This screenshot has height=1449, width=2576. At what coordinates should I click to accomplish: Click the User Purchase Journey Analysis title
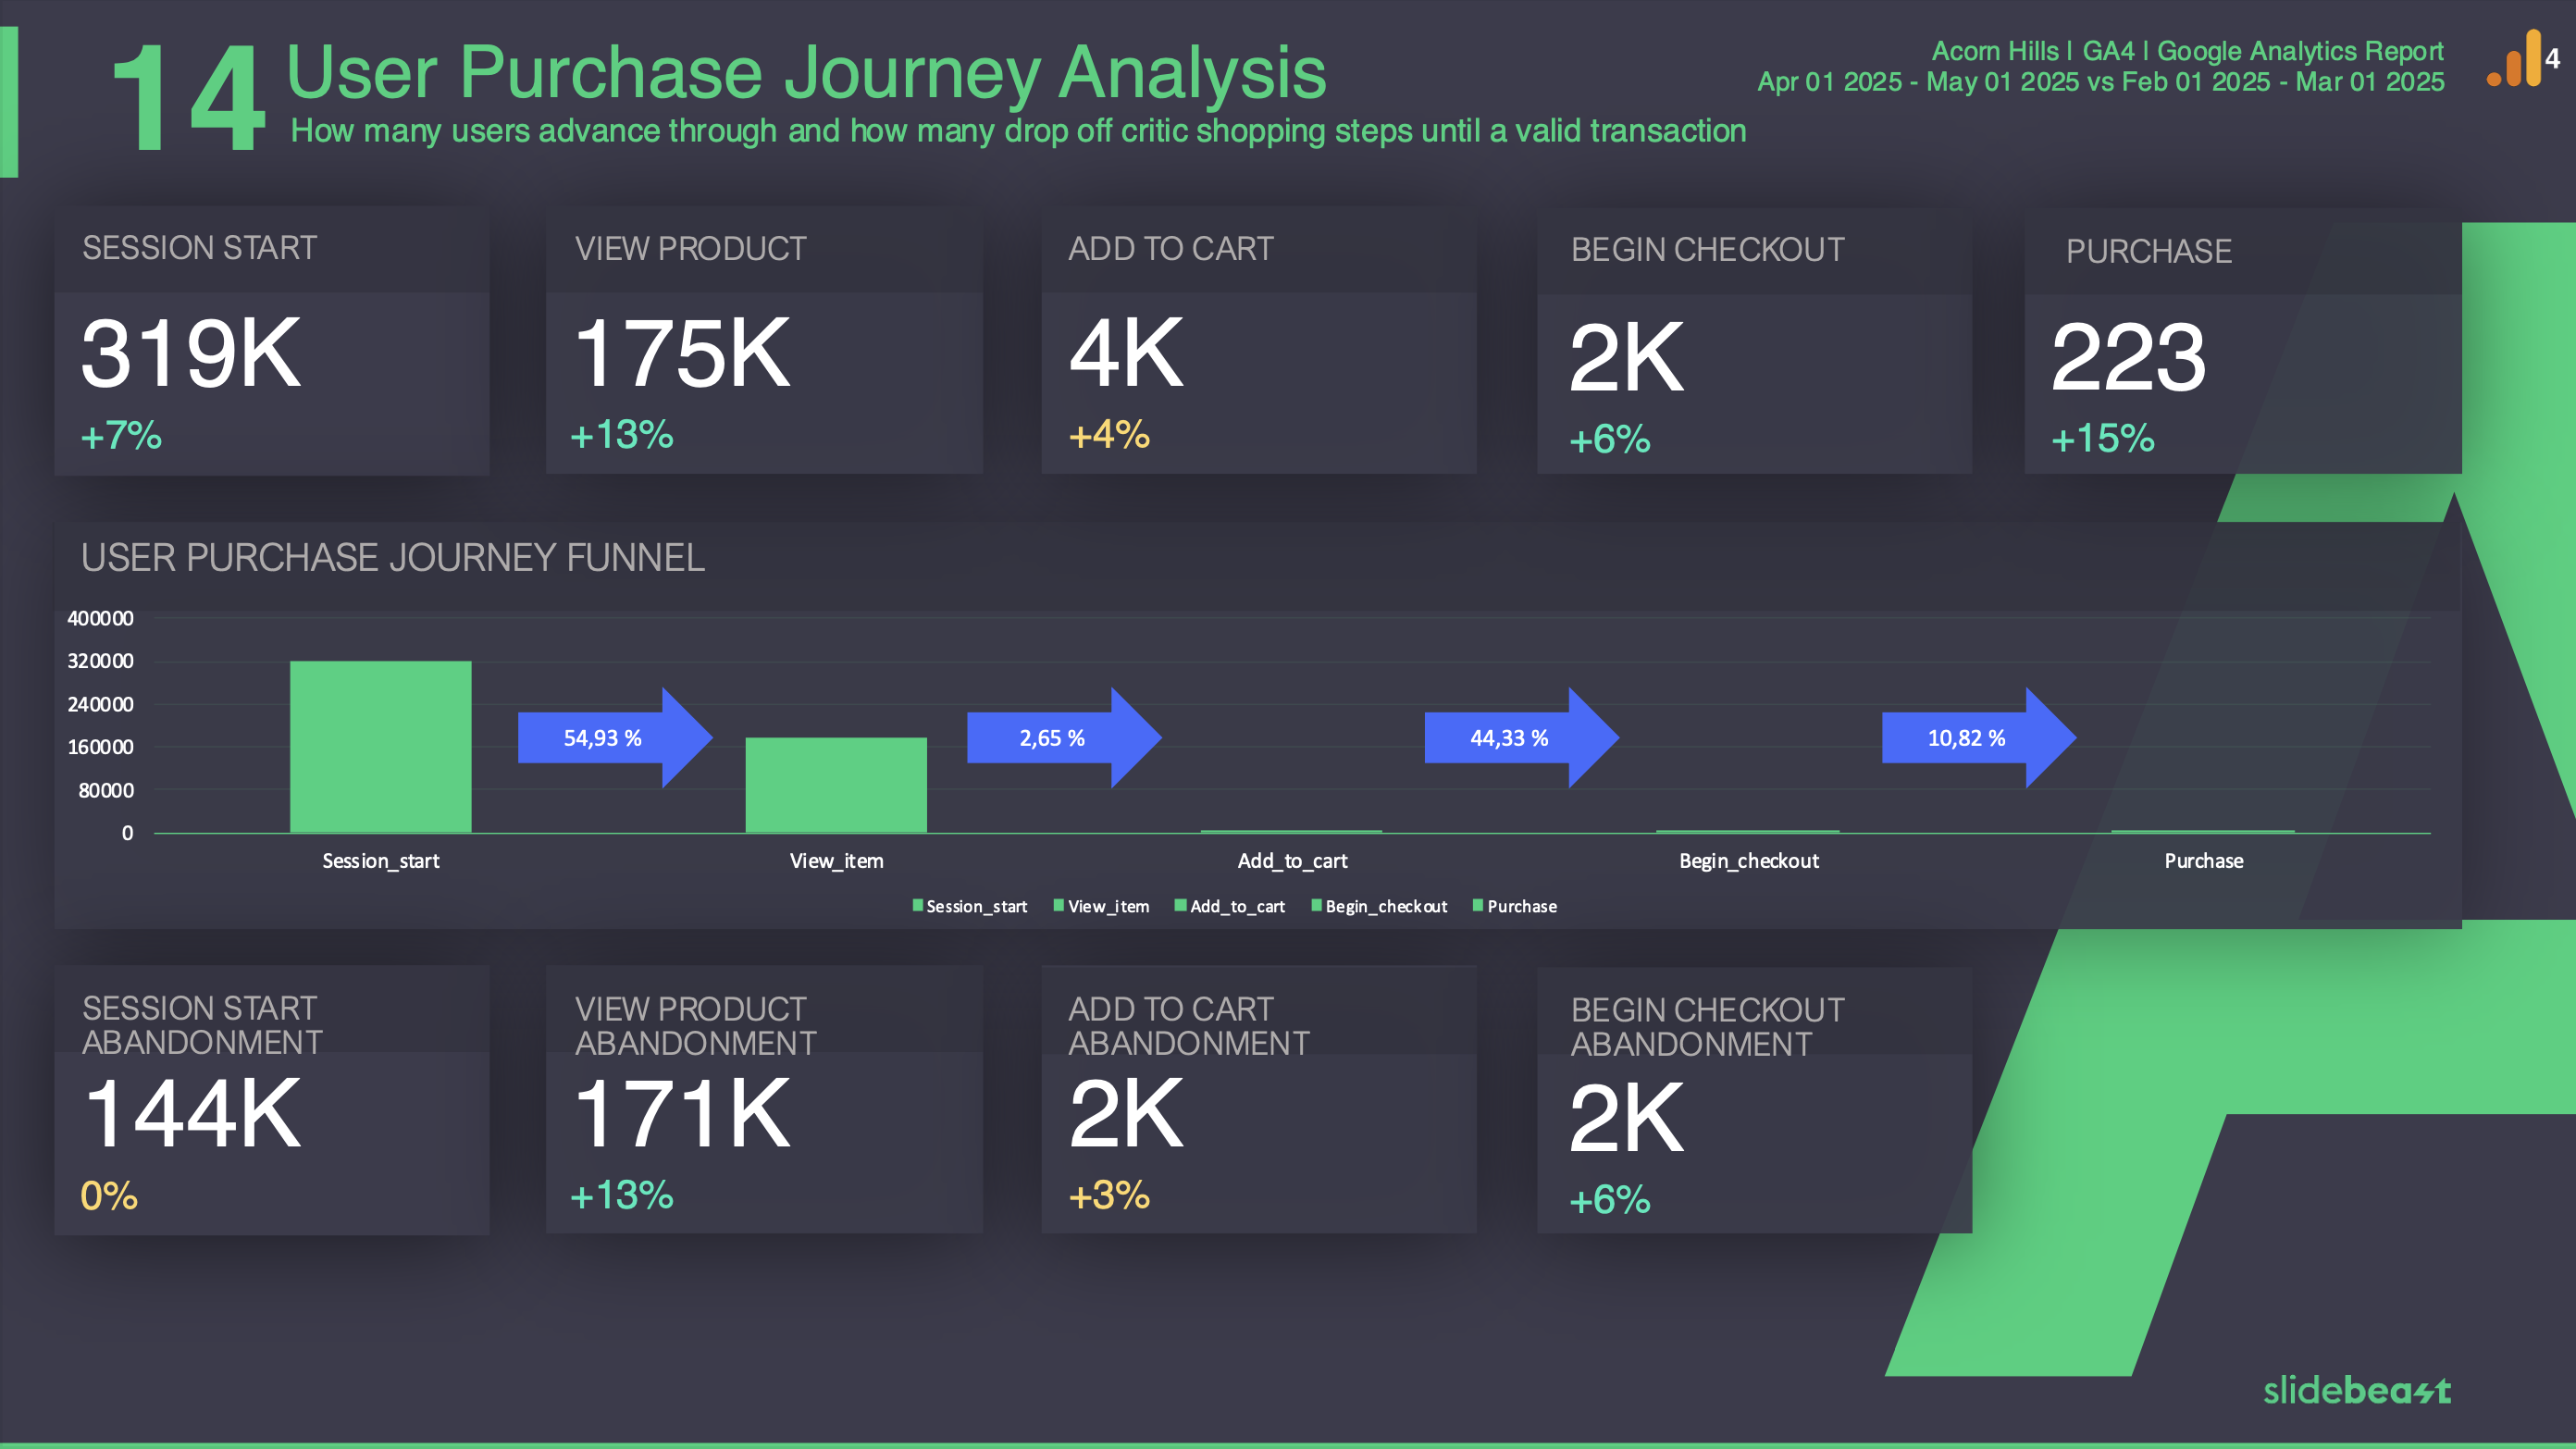(x=806, y=73)
